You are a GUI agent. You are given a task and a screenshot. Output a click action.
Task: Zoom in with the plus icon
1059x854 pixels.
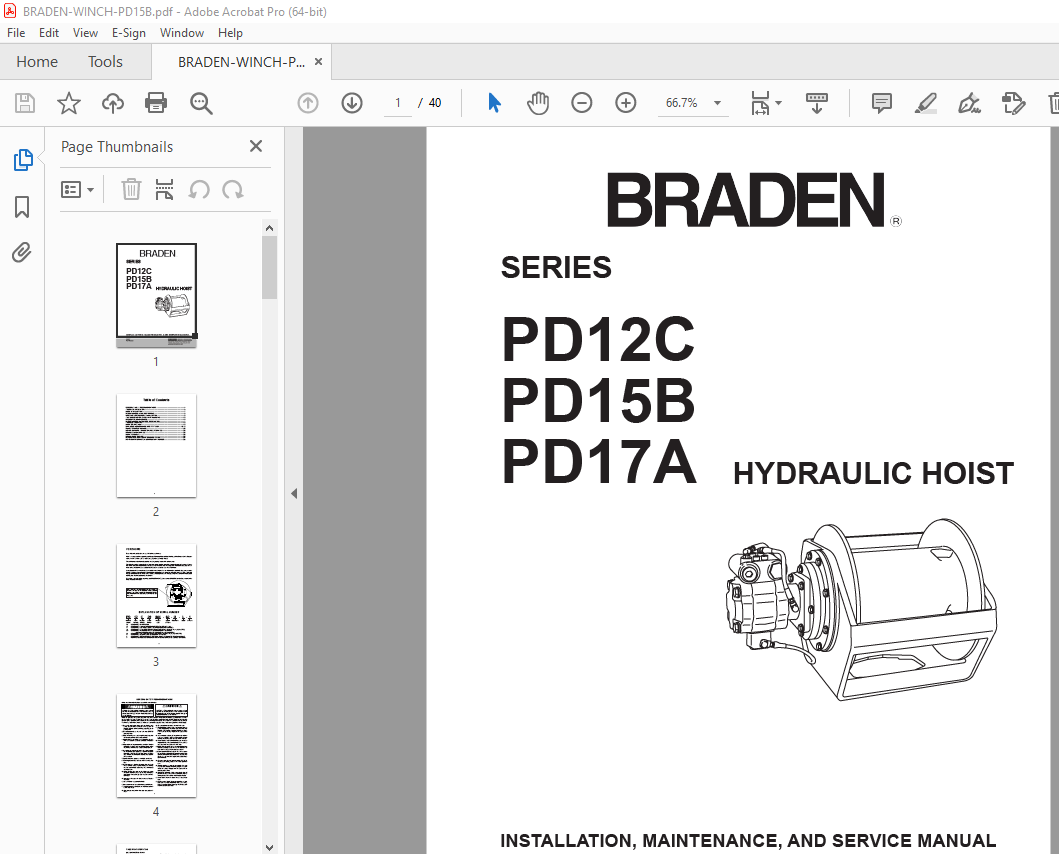coord(626,103)
